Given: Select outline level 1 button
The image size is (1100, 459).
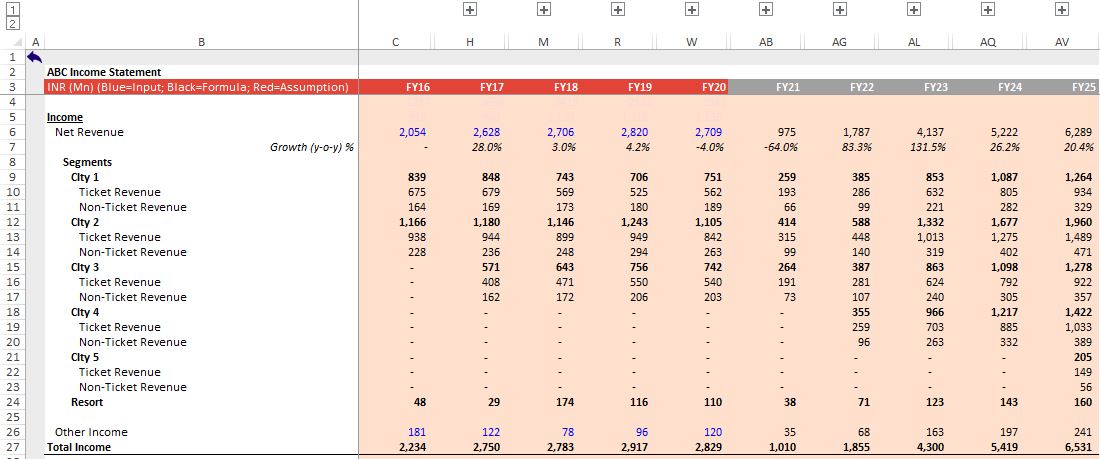Looking at the screenshot, I should click(x=12, y=9).
